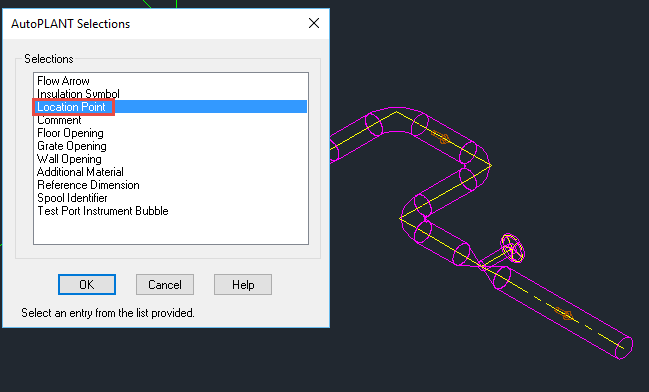The image size is (649, 392).
Task: Select Test Port Instrument Bubble
Action: 103,211
